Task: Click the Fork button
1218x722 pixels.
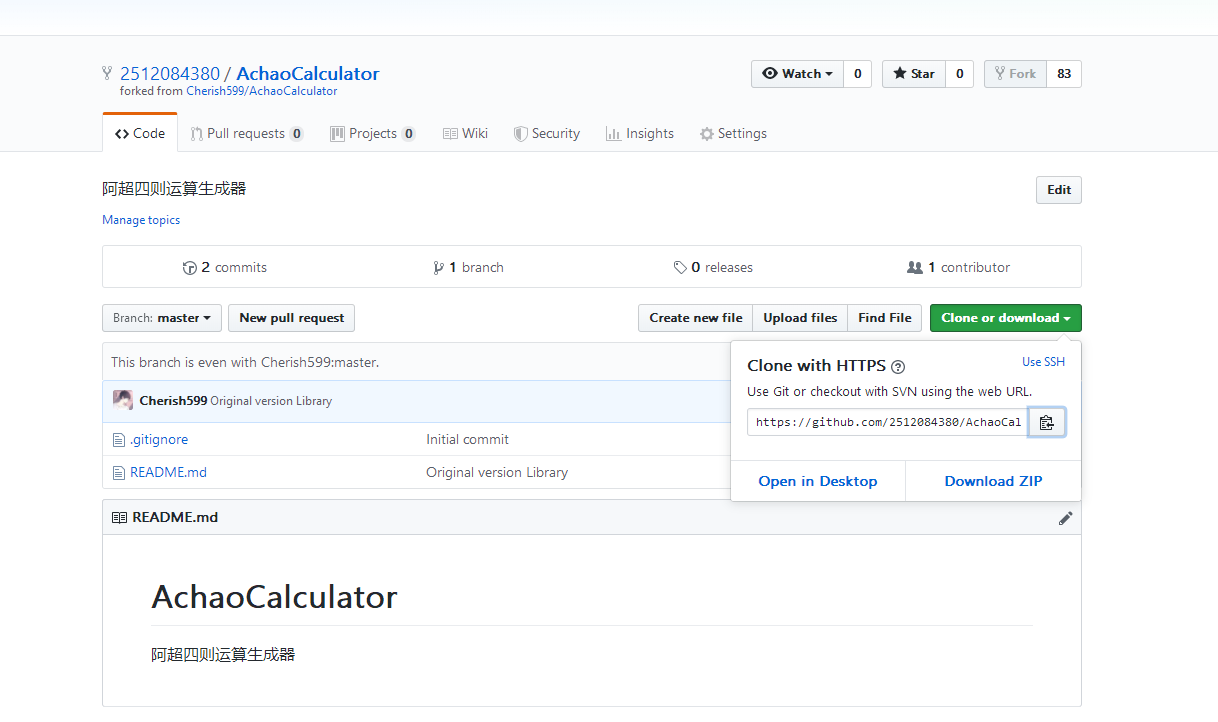Action: [x=1015, y=74]
